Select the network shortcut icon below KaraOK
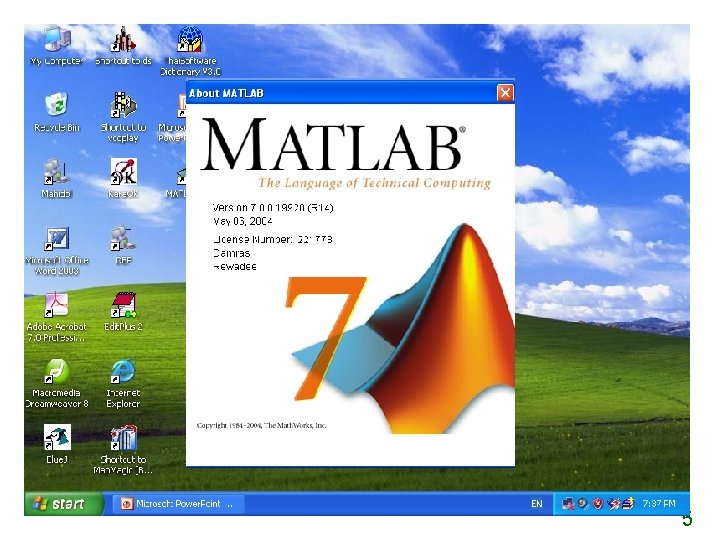 tap(123, 245)
